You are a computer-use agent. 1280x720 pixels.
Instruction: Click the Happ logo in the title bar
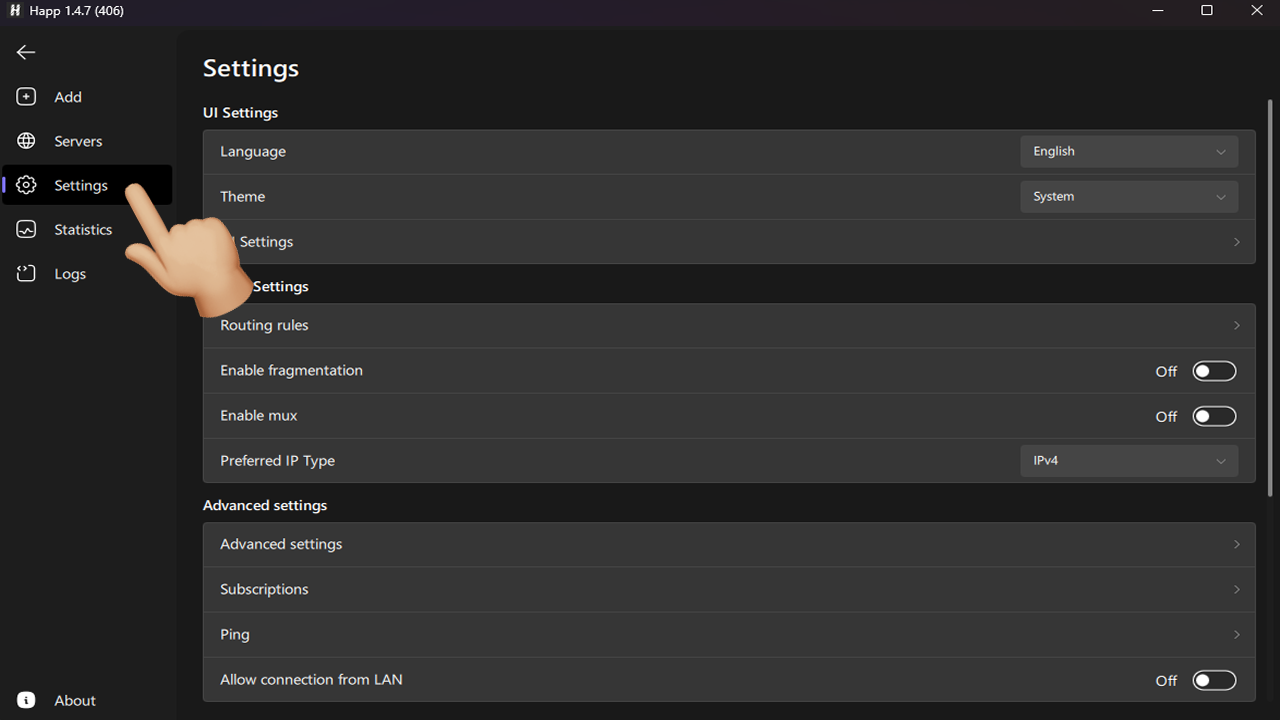click(x=14, y=10)
